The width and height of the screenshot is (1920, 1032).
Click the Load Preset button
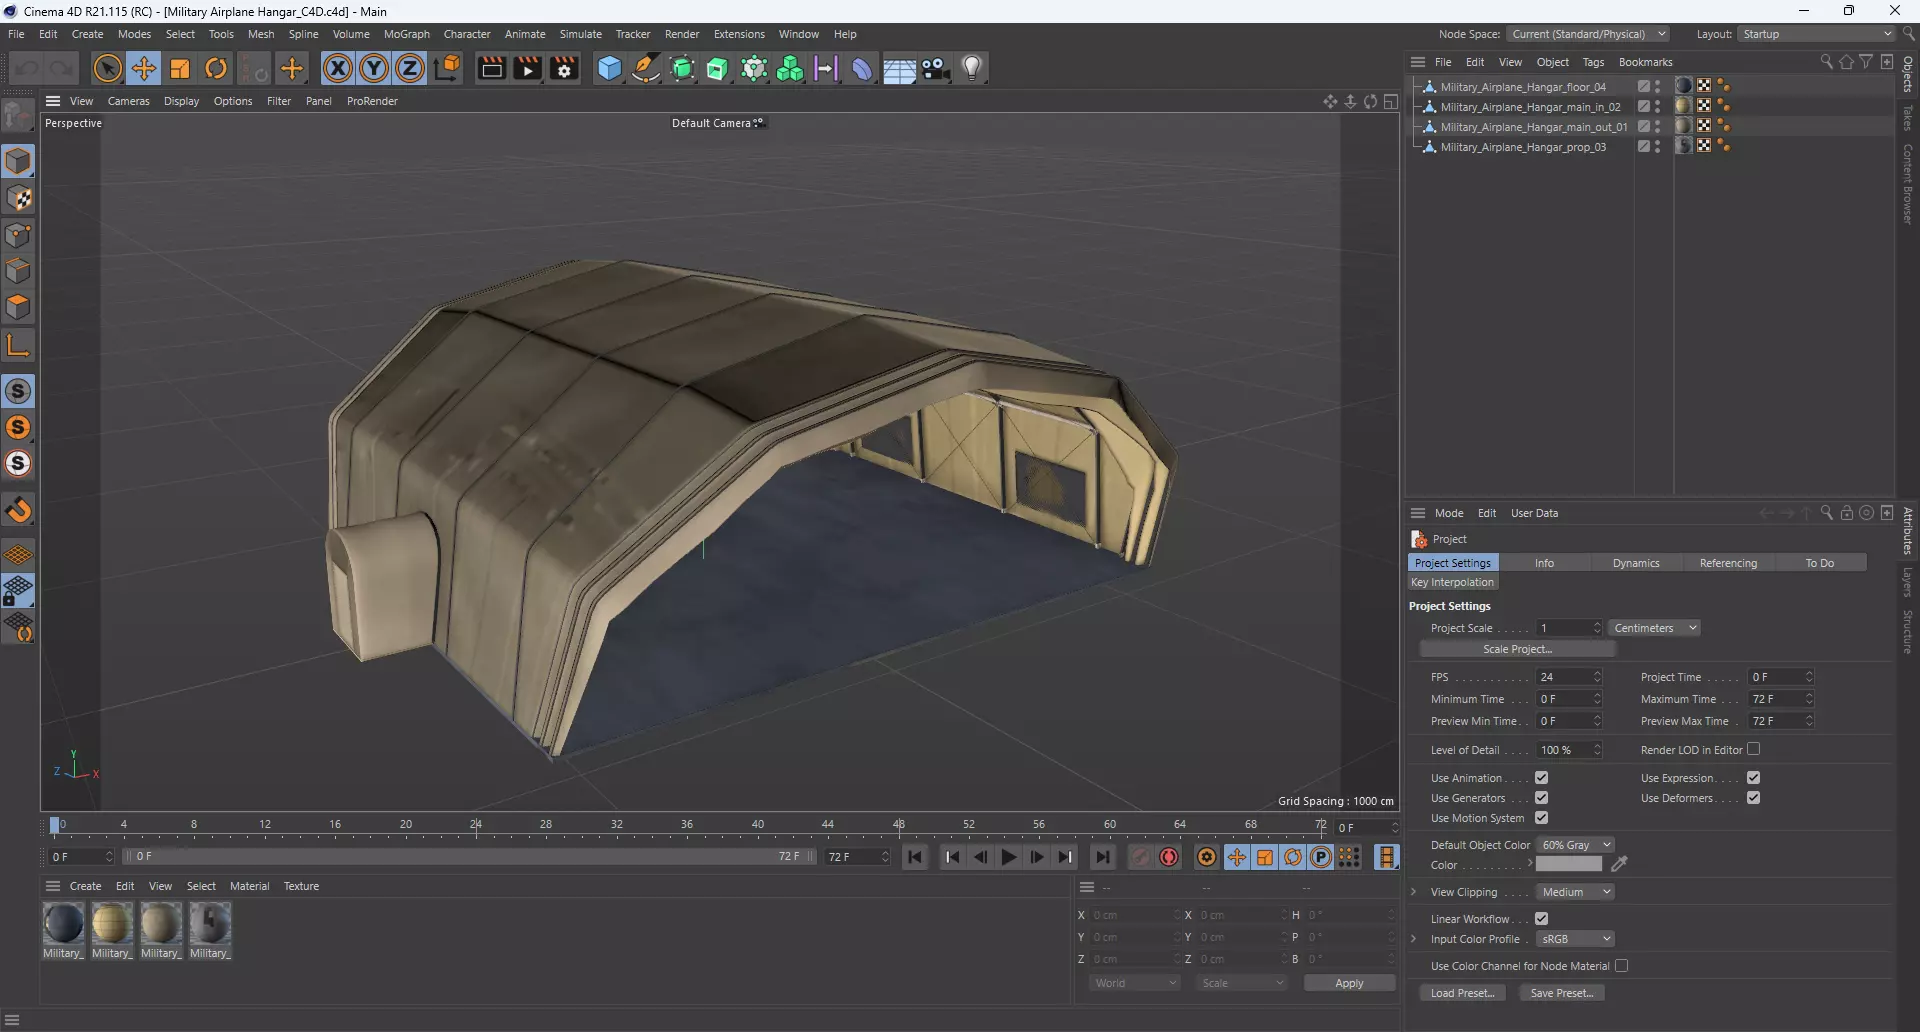tap(1462, 993)
